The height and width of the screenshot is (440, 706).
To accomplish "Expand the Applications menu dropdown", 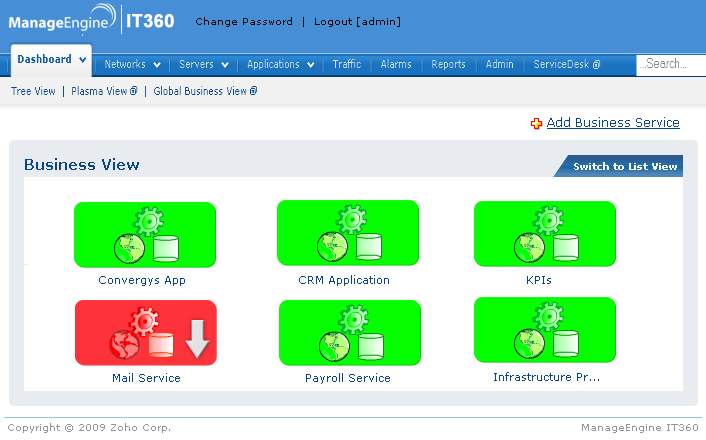I will 311,65.
